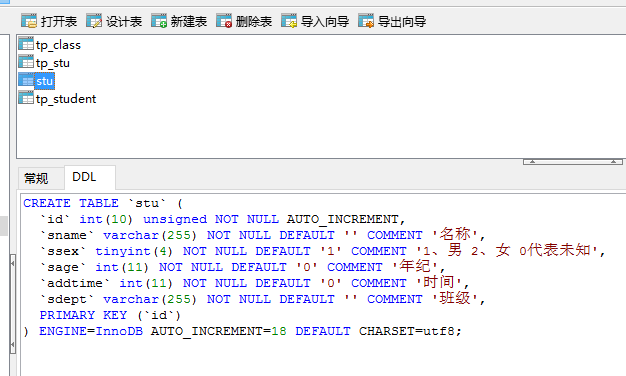Image resolution: width=626 pixels, height=376 pixels.
Task: Click the Delete Table (删除表) icon
Action: click(x=224, y=21)
